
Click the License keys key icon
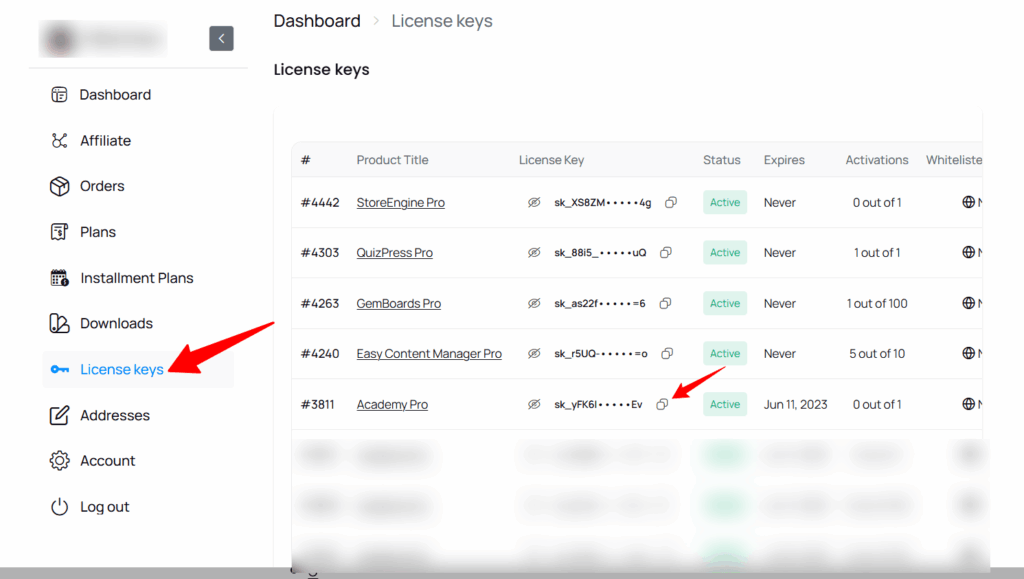coord(59,369)
